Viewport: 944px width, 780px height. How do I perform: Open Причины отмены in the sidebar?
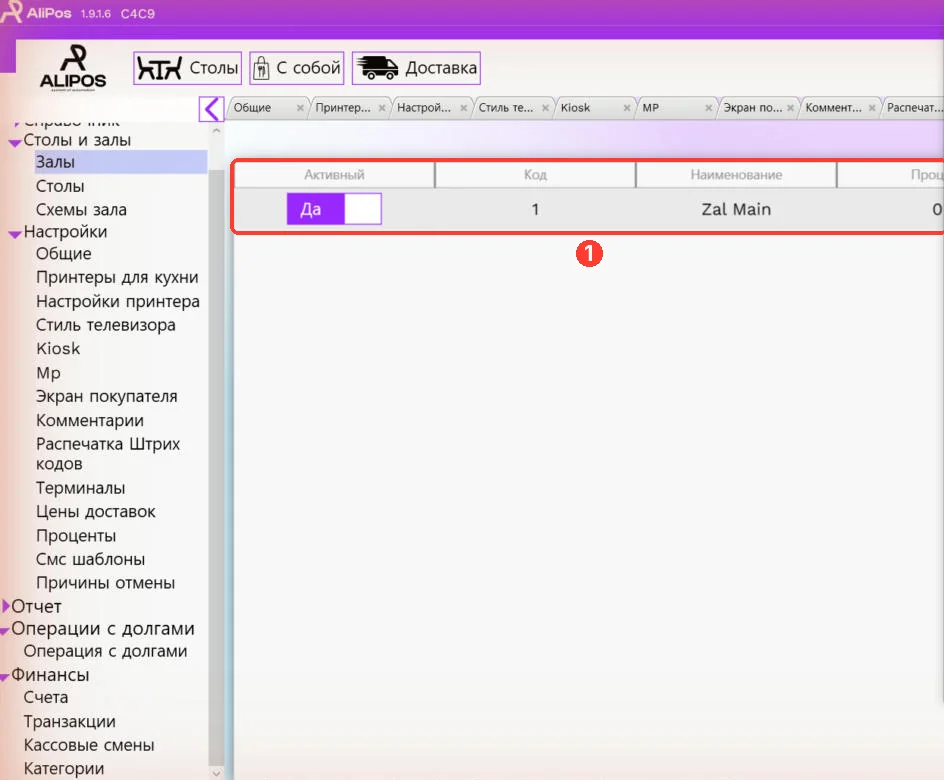click(x=105, y=583)
